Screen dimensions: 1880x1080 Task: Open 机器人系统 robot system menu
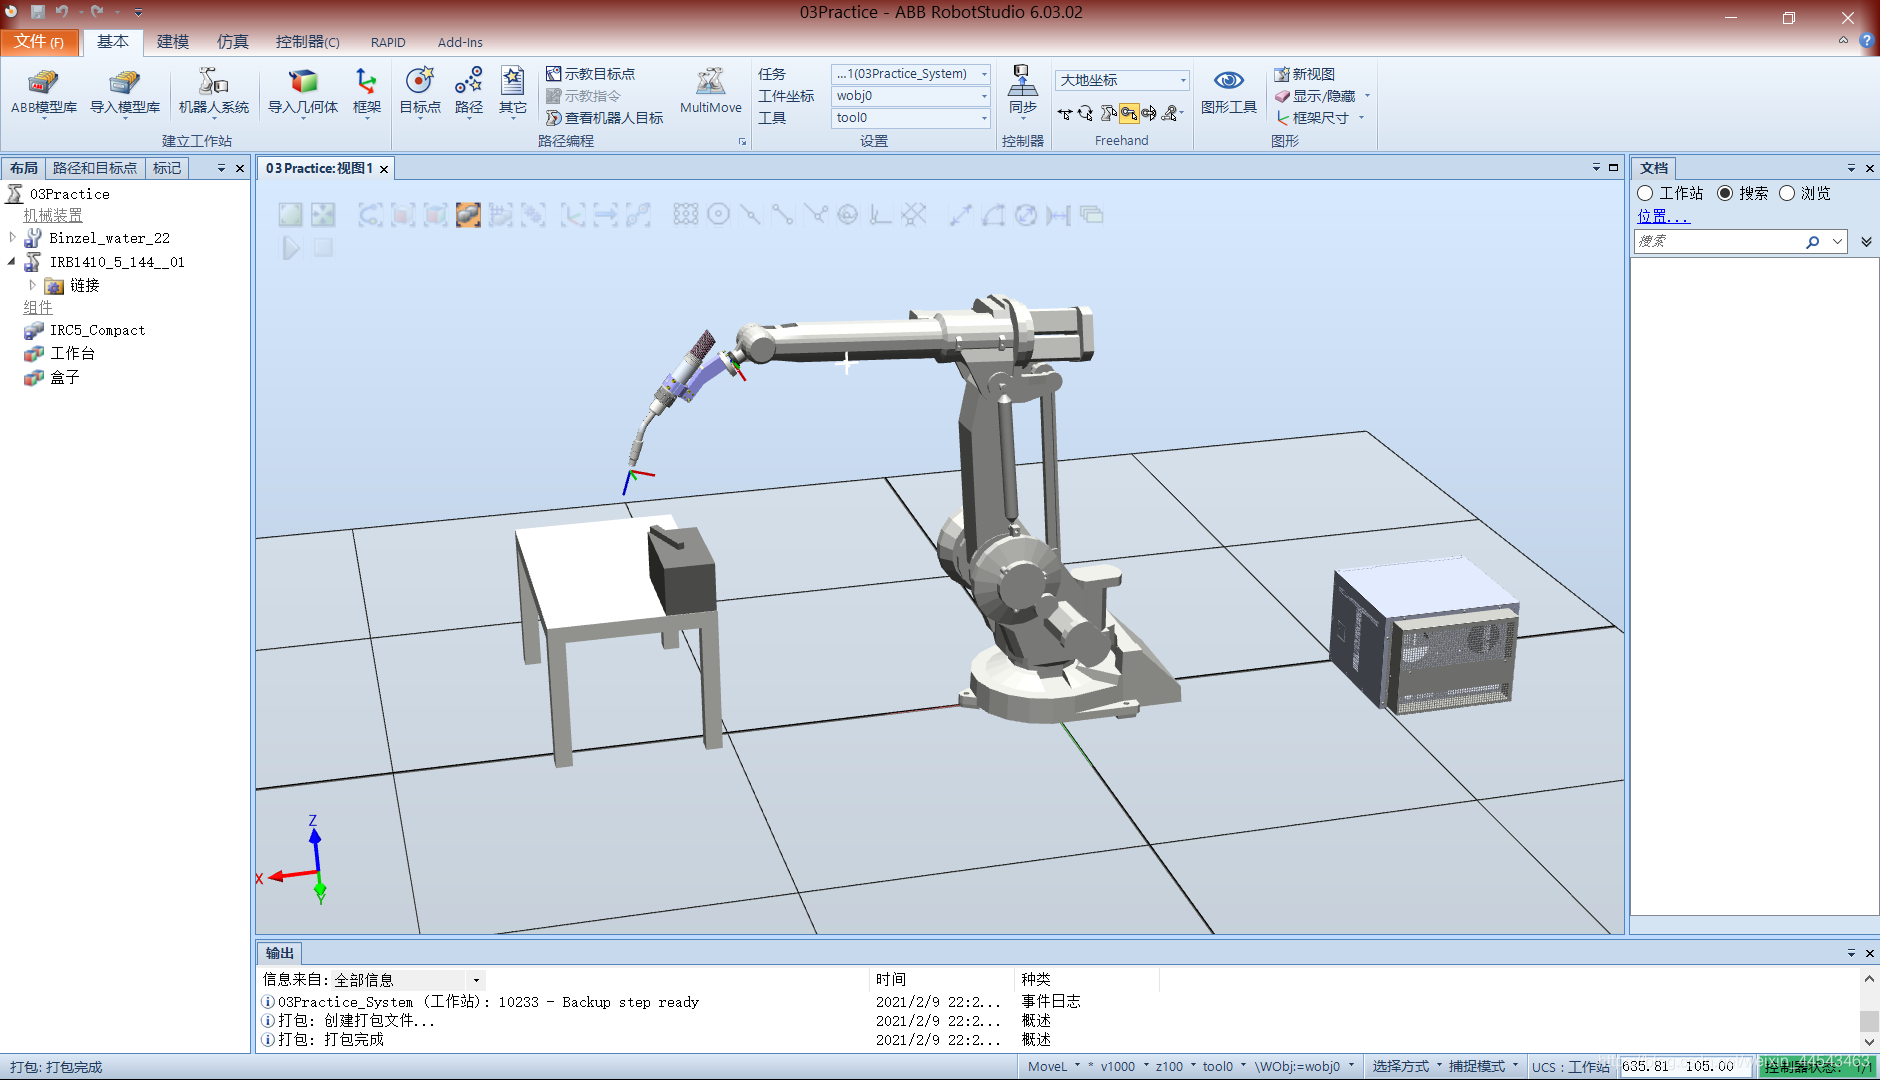click(214, 92)
